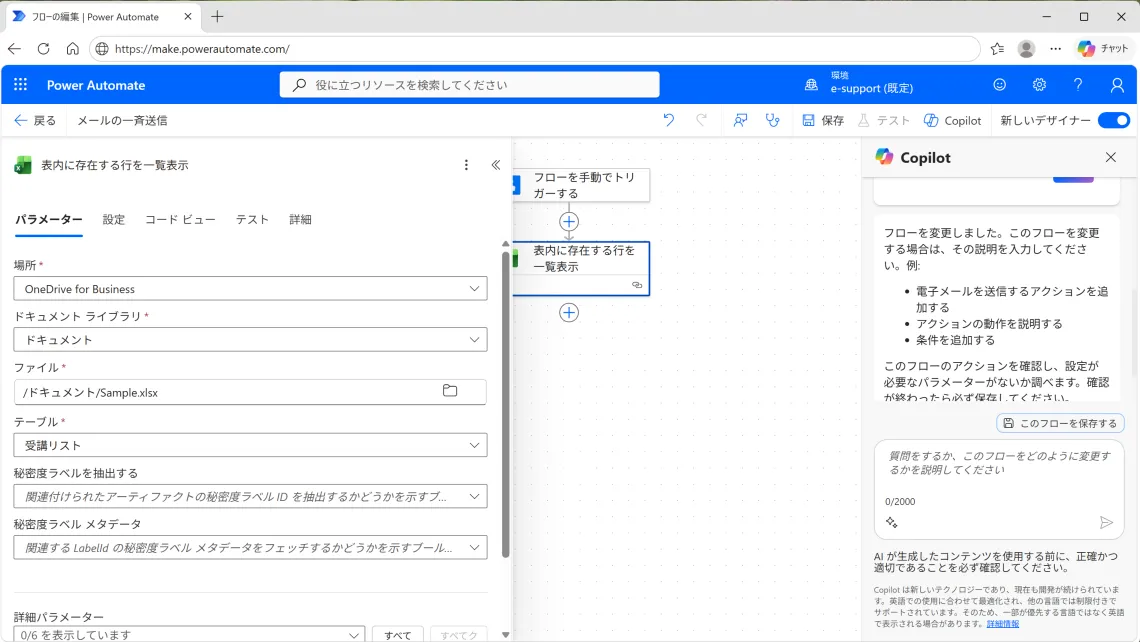
Task: Switch to the 設定 tab
Action: tap(115, 219)
